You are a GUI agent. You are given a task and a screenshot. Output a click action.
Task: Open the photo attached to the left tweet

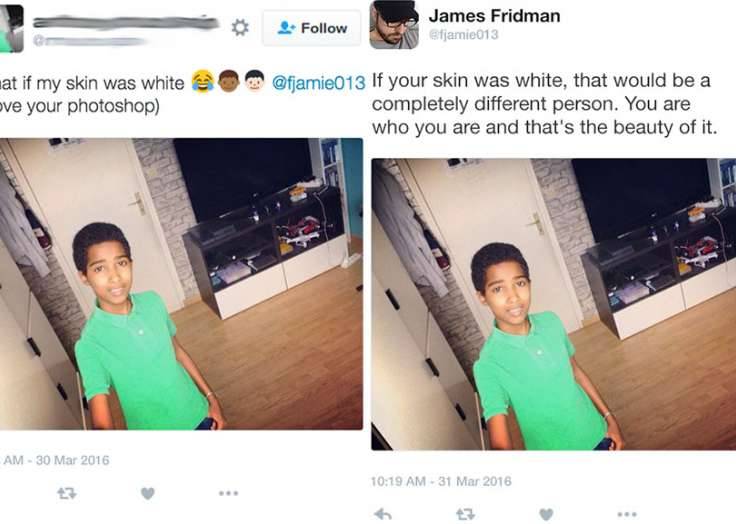181,284
